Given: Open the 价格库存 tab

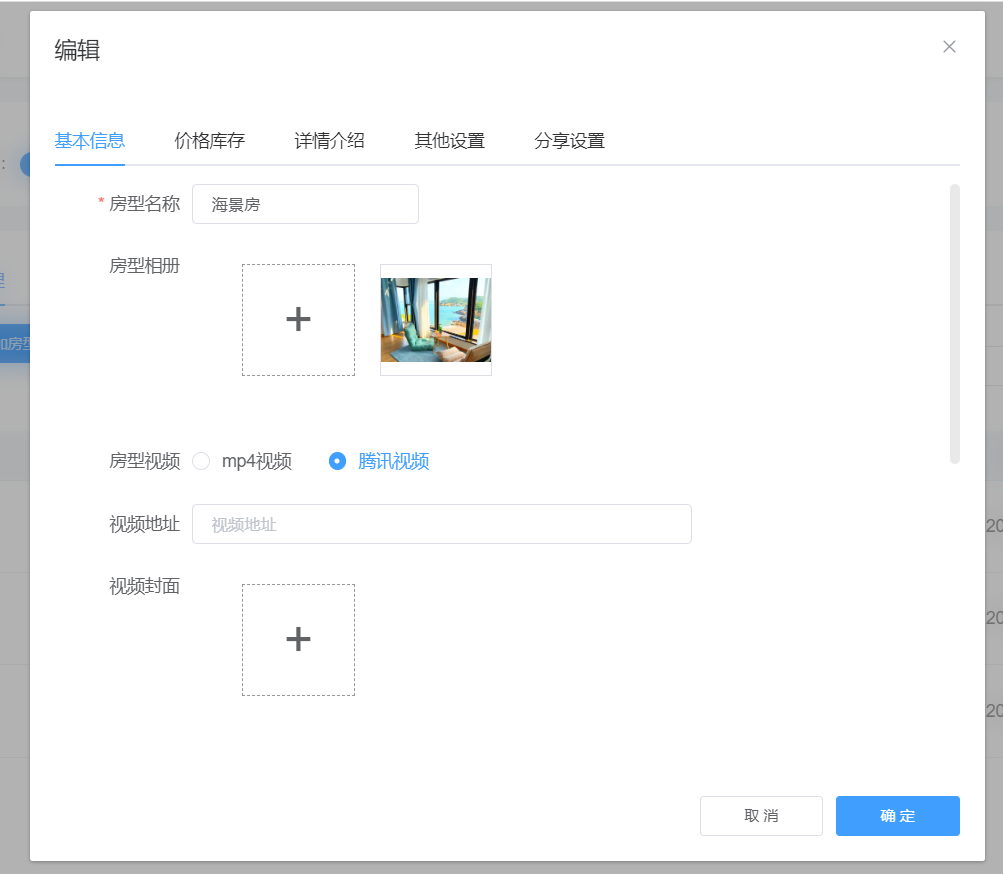Looking at the screenshot, I should (x=210, y=141).
